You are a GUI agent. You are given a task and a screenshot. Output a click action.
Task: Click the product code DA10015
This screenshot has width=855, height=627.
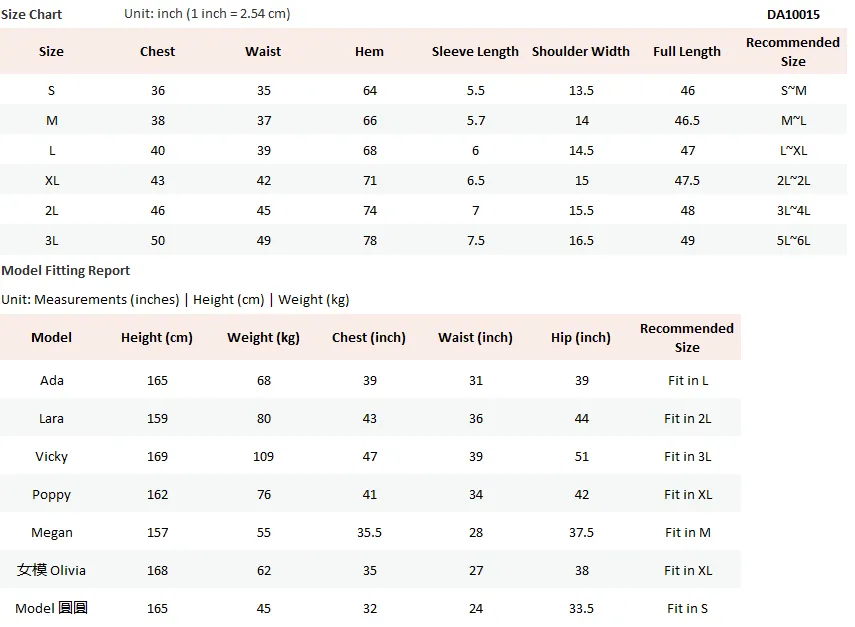pos(793,15)
